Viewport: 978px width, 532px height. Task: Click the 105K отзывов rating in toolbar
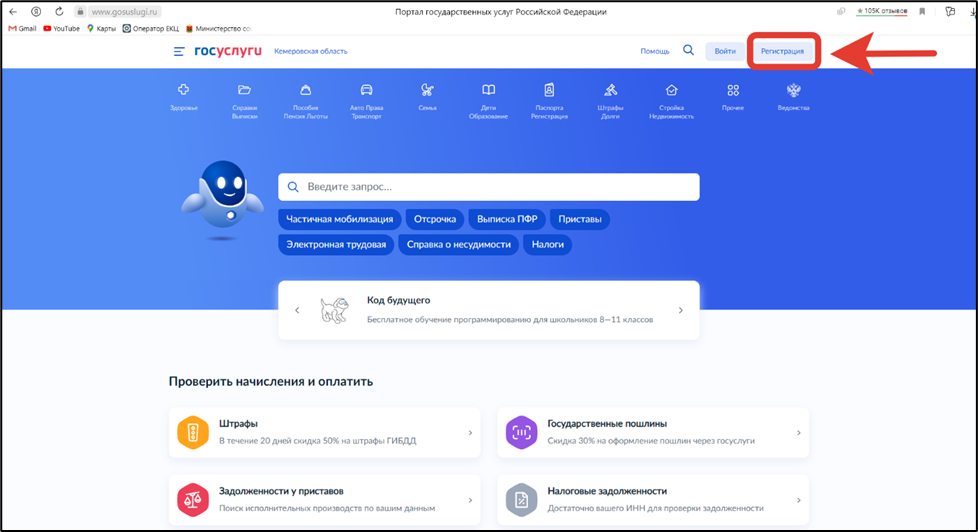click(881, 11)
